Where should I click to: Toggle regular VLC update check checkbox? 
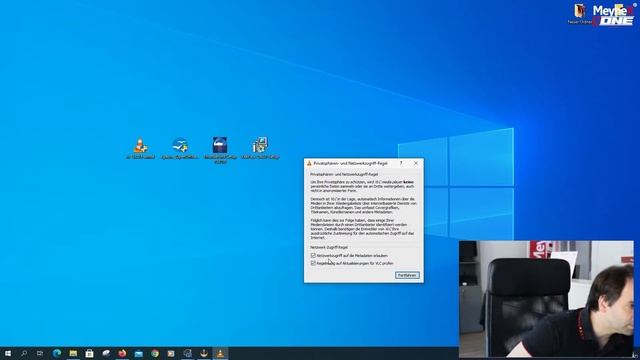tap(313, 263)
